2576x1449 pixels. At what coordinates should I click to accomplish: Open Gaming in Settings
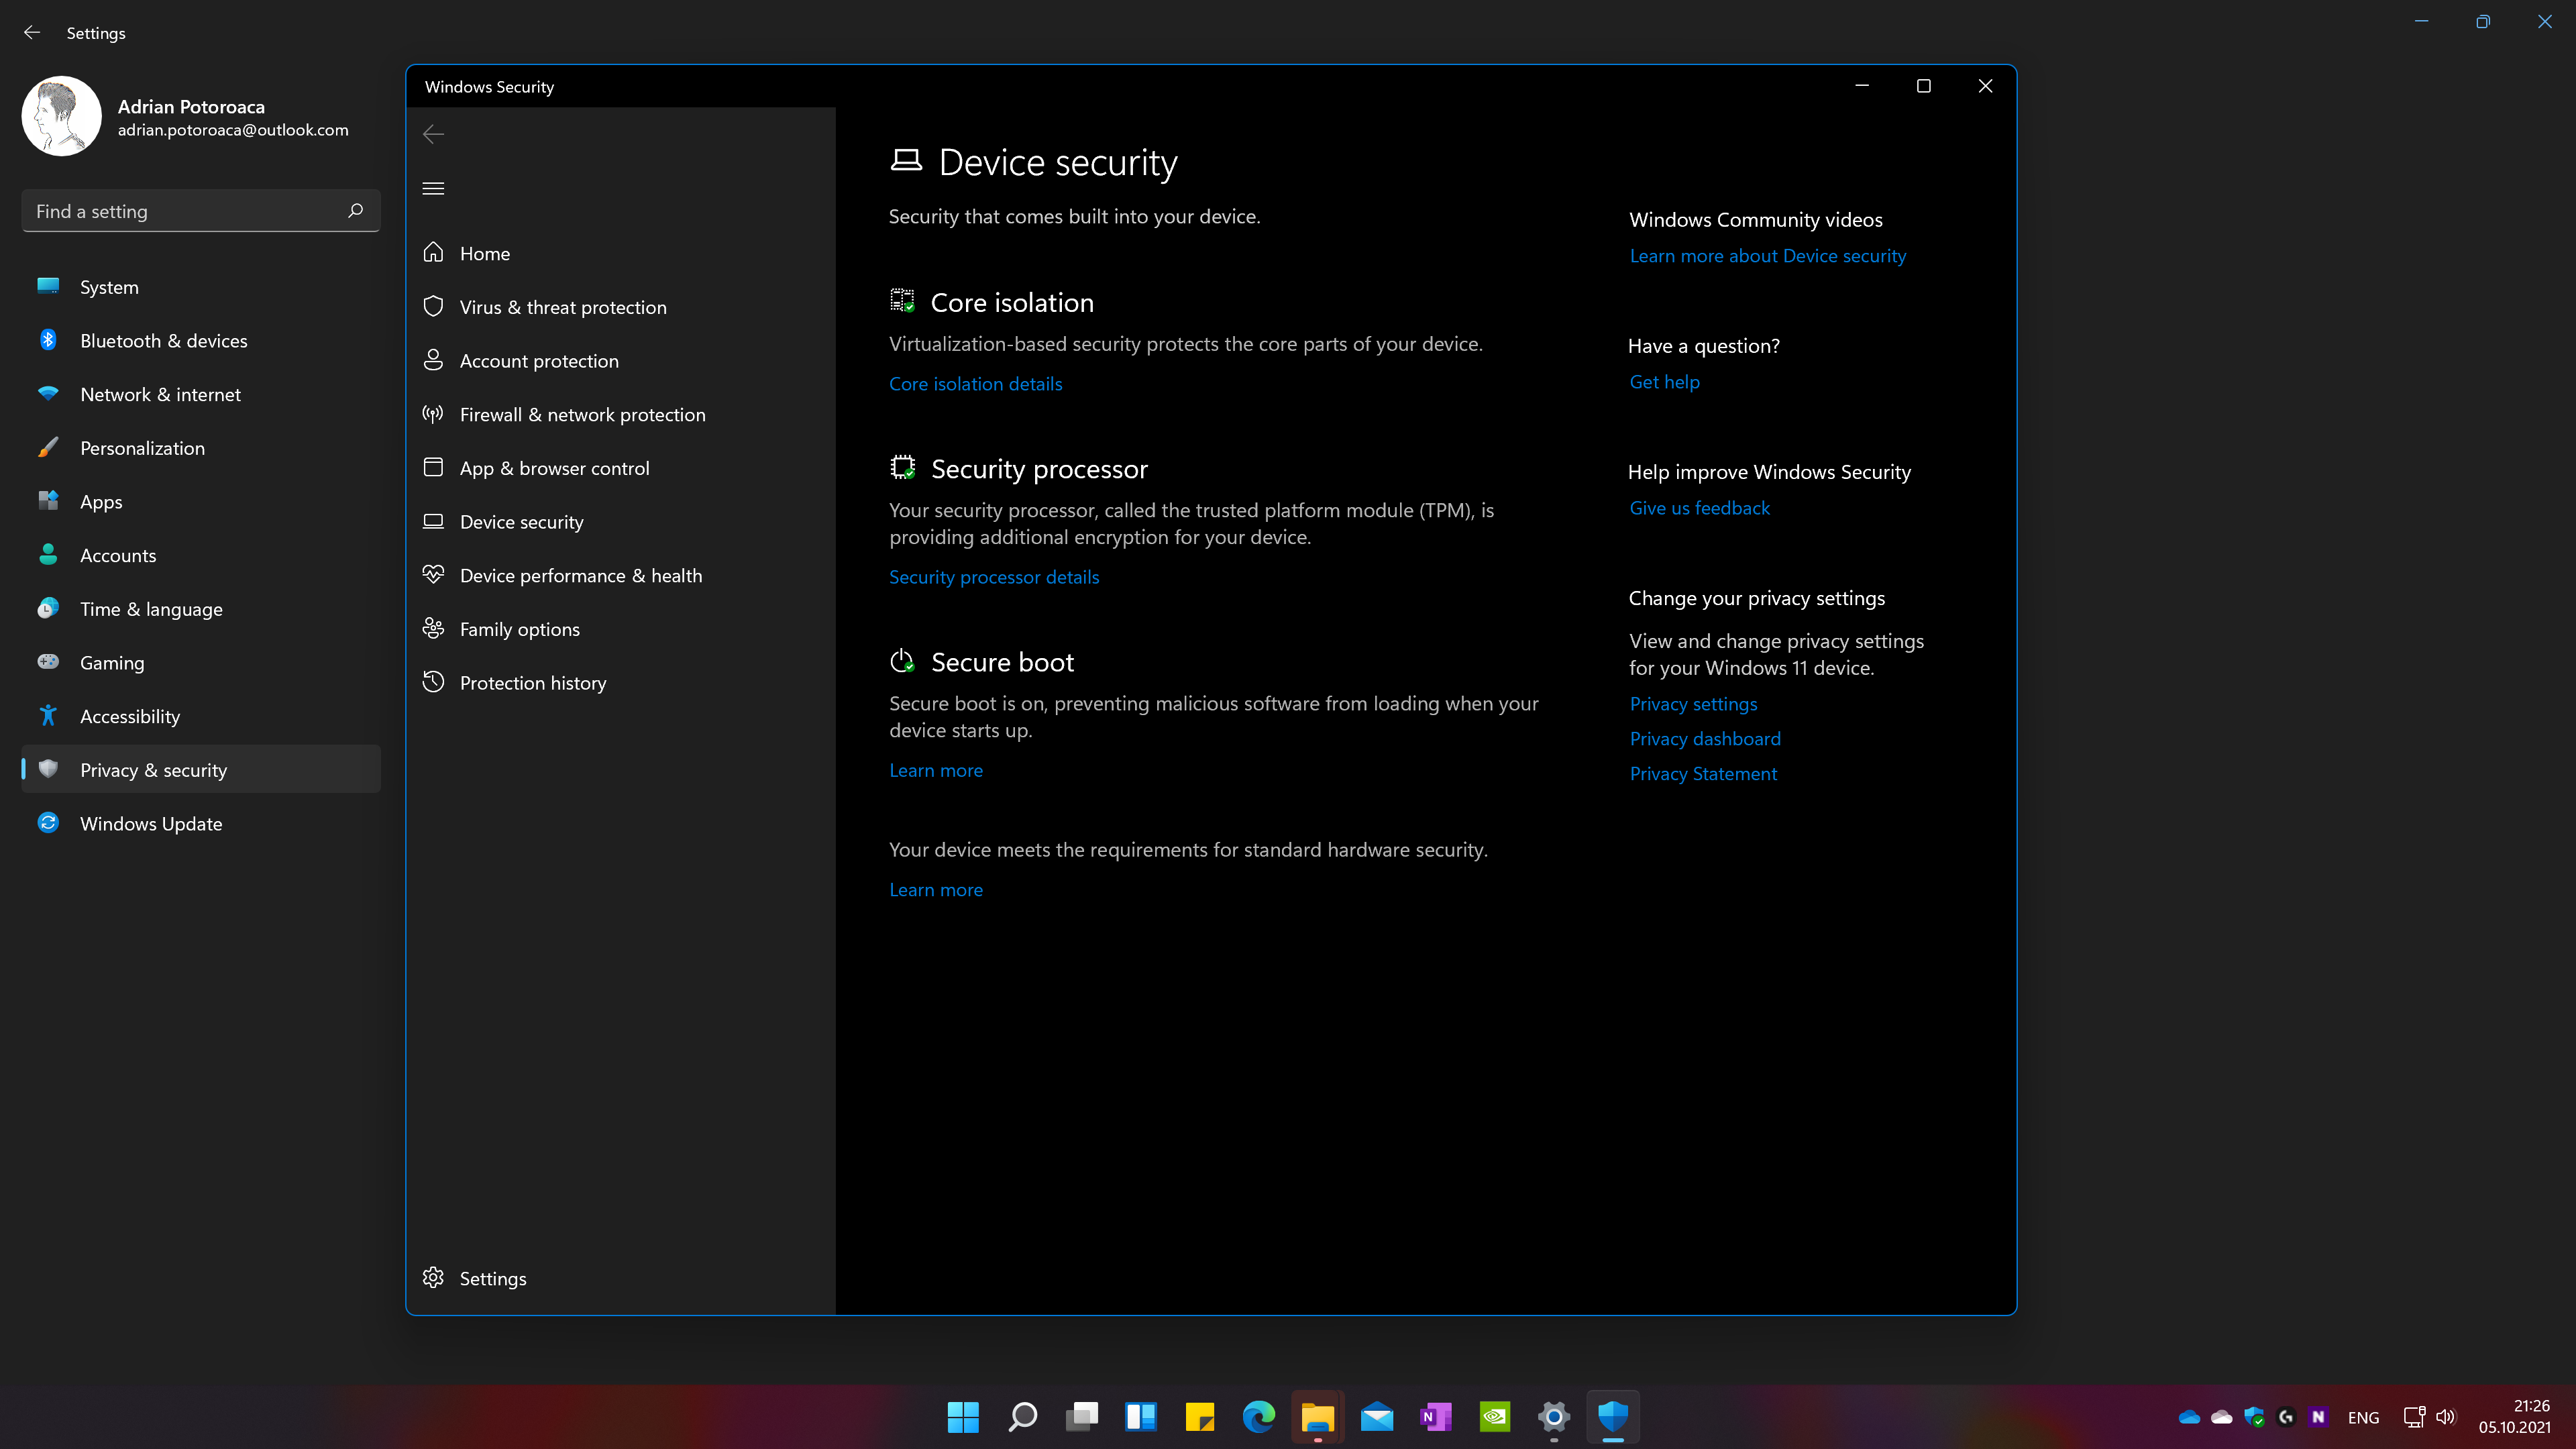(x=201, y=662)
